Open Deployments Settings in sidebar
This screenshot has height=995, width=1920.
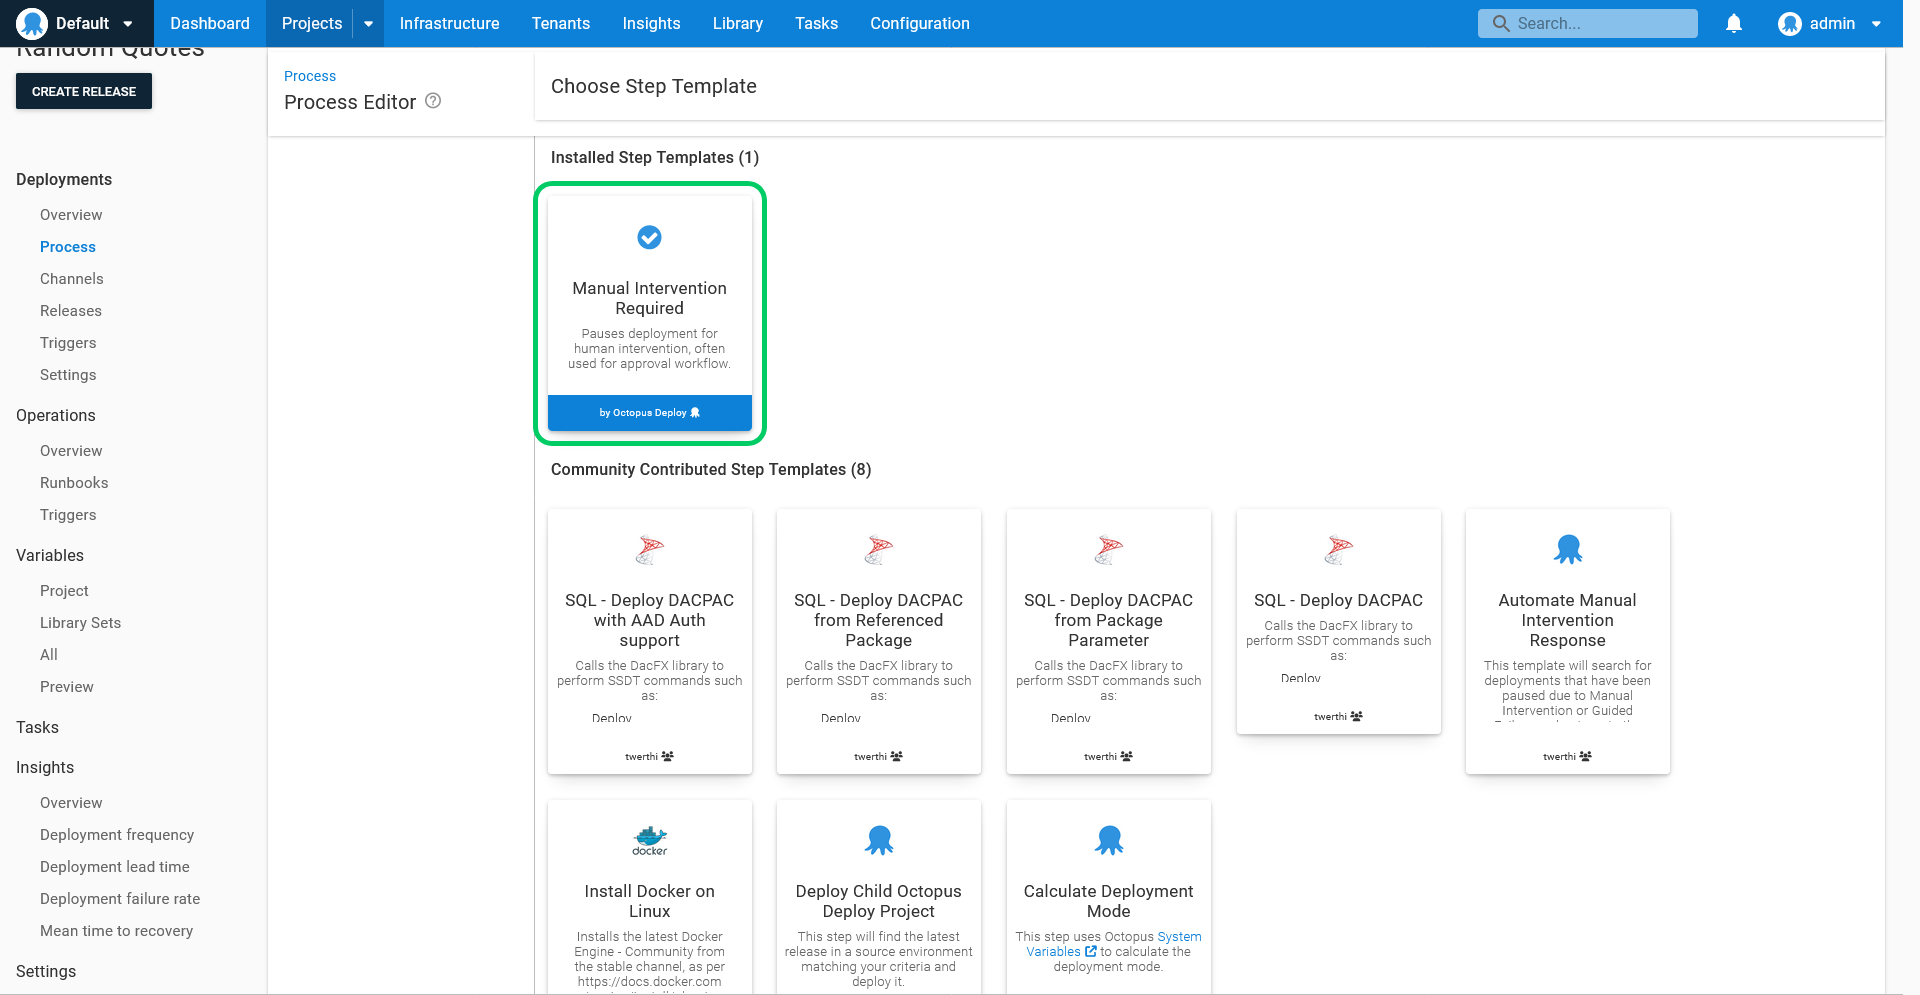68,375
